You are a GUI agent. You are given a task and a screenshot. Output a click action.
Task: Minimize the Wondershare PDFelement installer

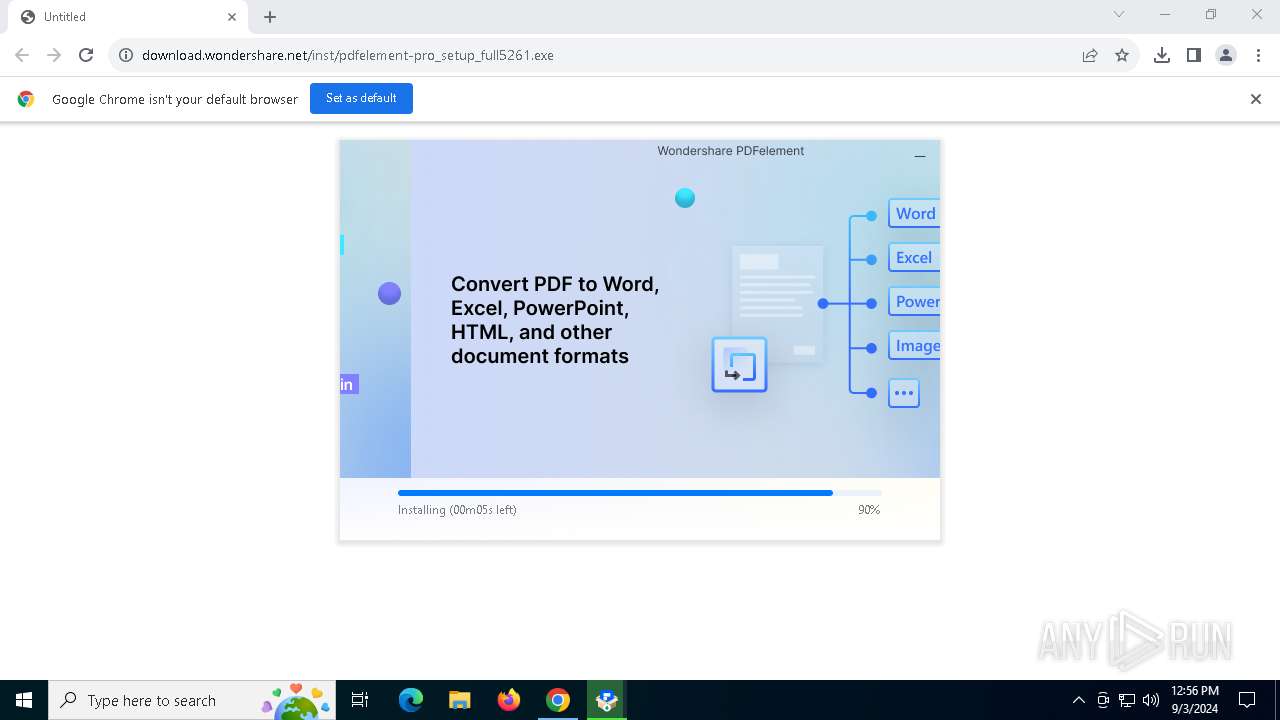pos(920,155)
